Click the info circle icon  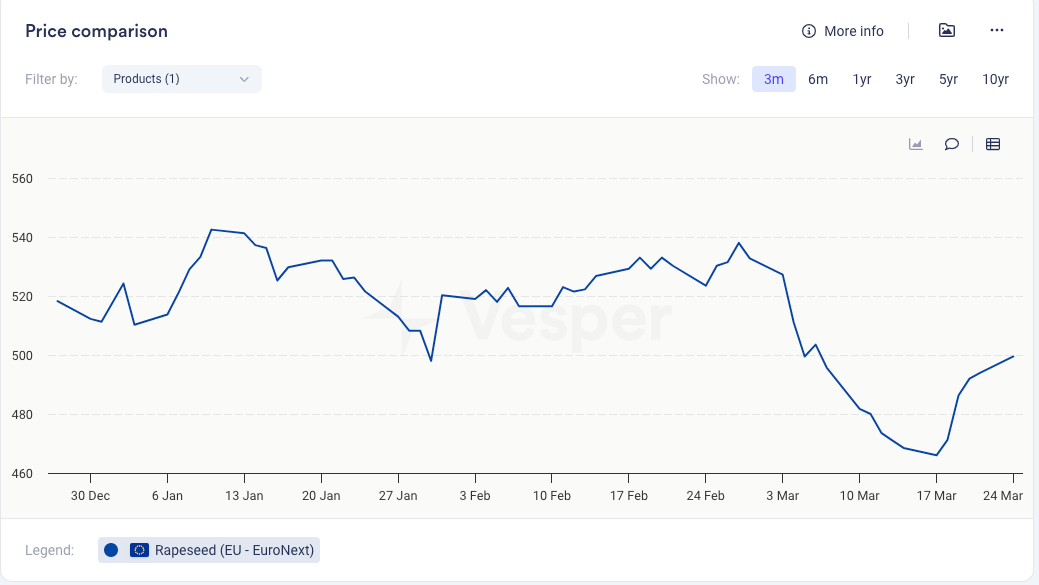[x=809, y=31]
